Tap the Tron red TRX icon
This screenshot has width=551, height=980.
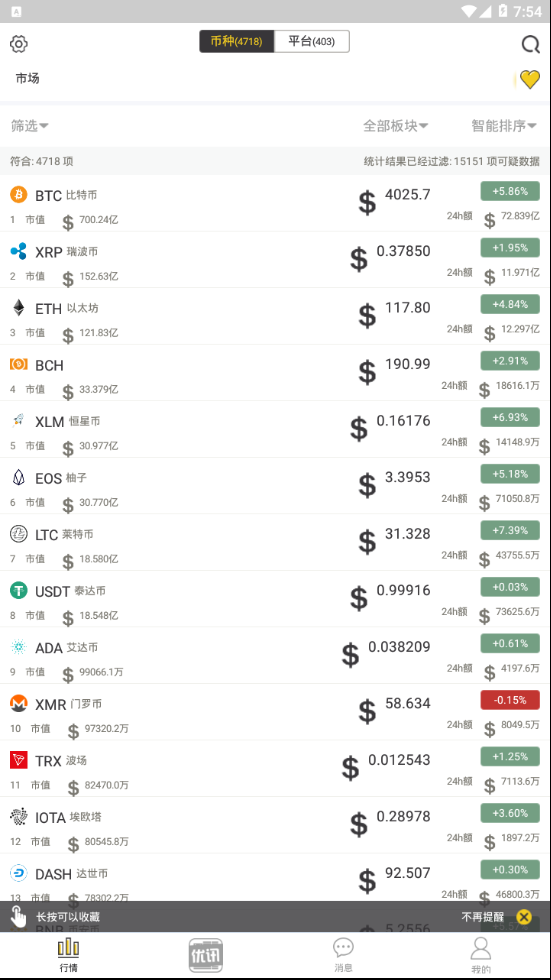click(x=19, y=760)
